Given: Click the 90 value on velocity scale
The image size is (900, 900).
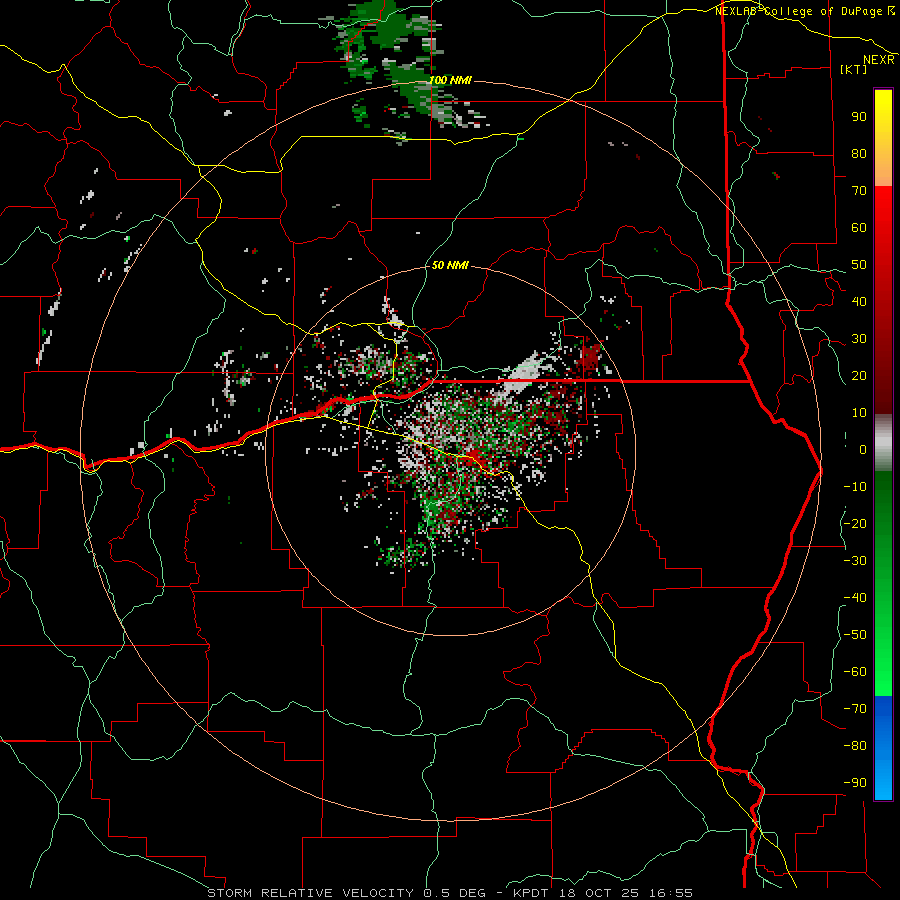Looking at the screenshot, I should 859,117.
